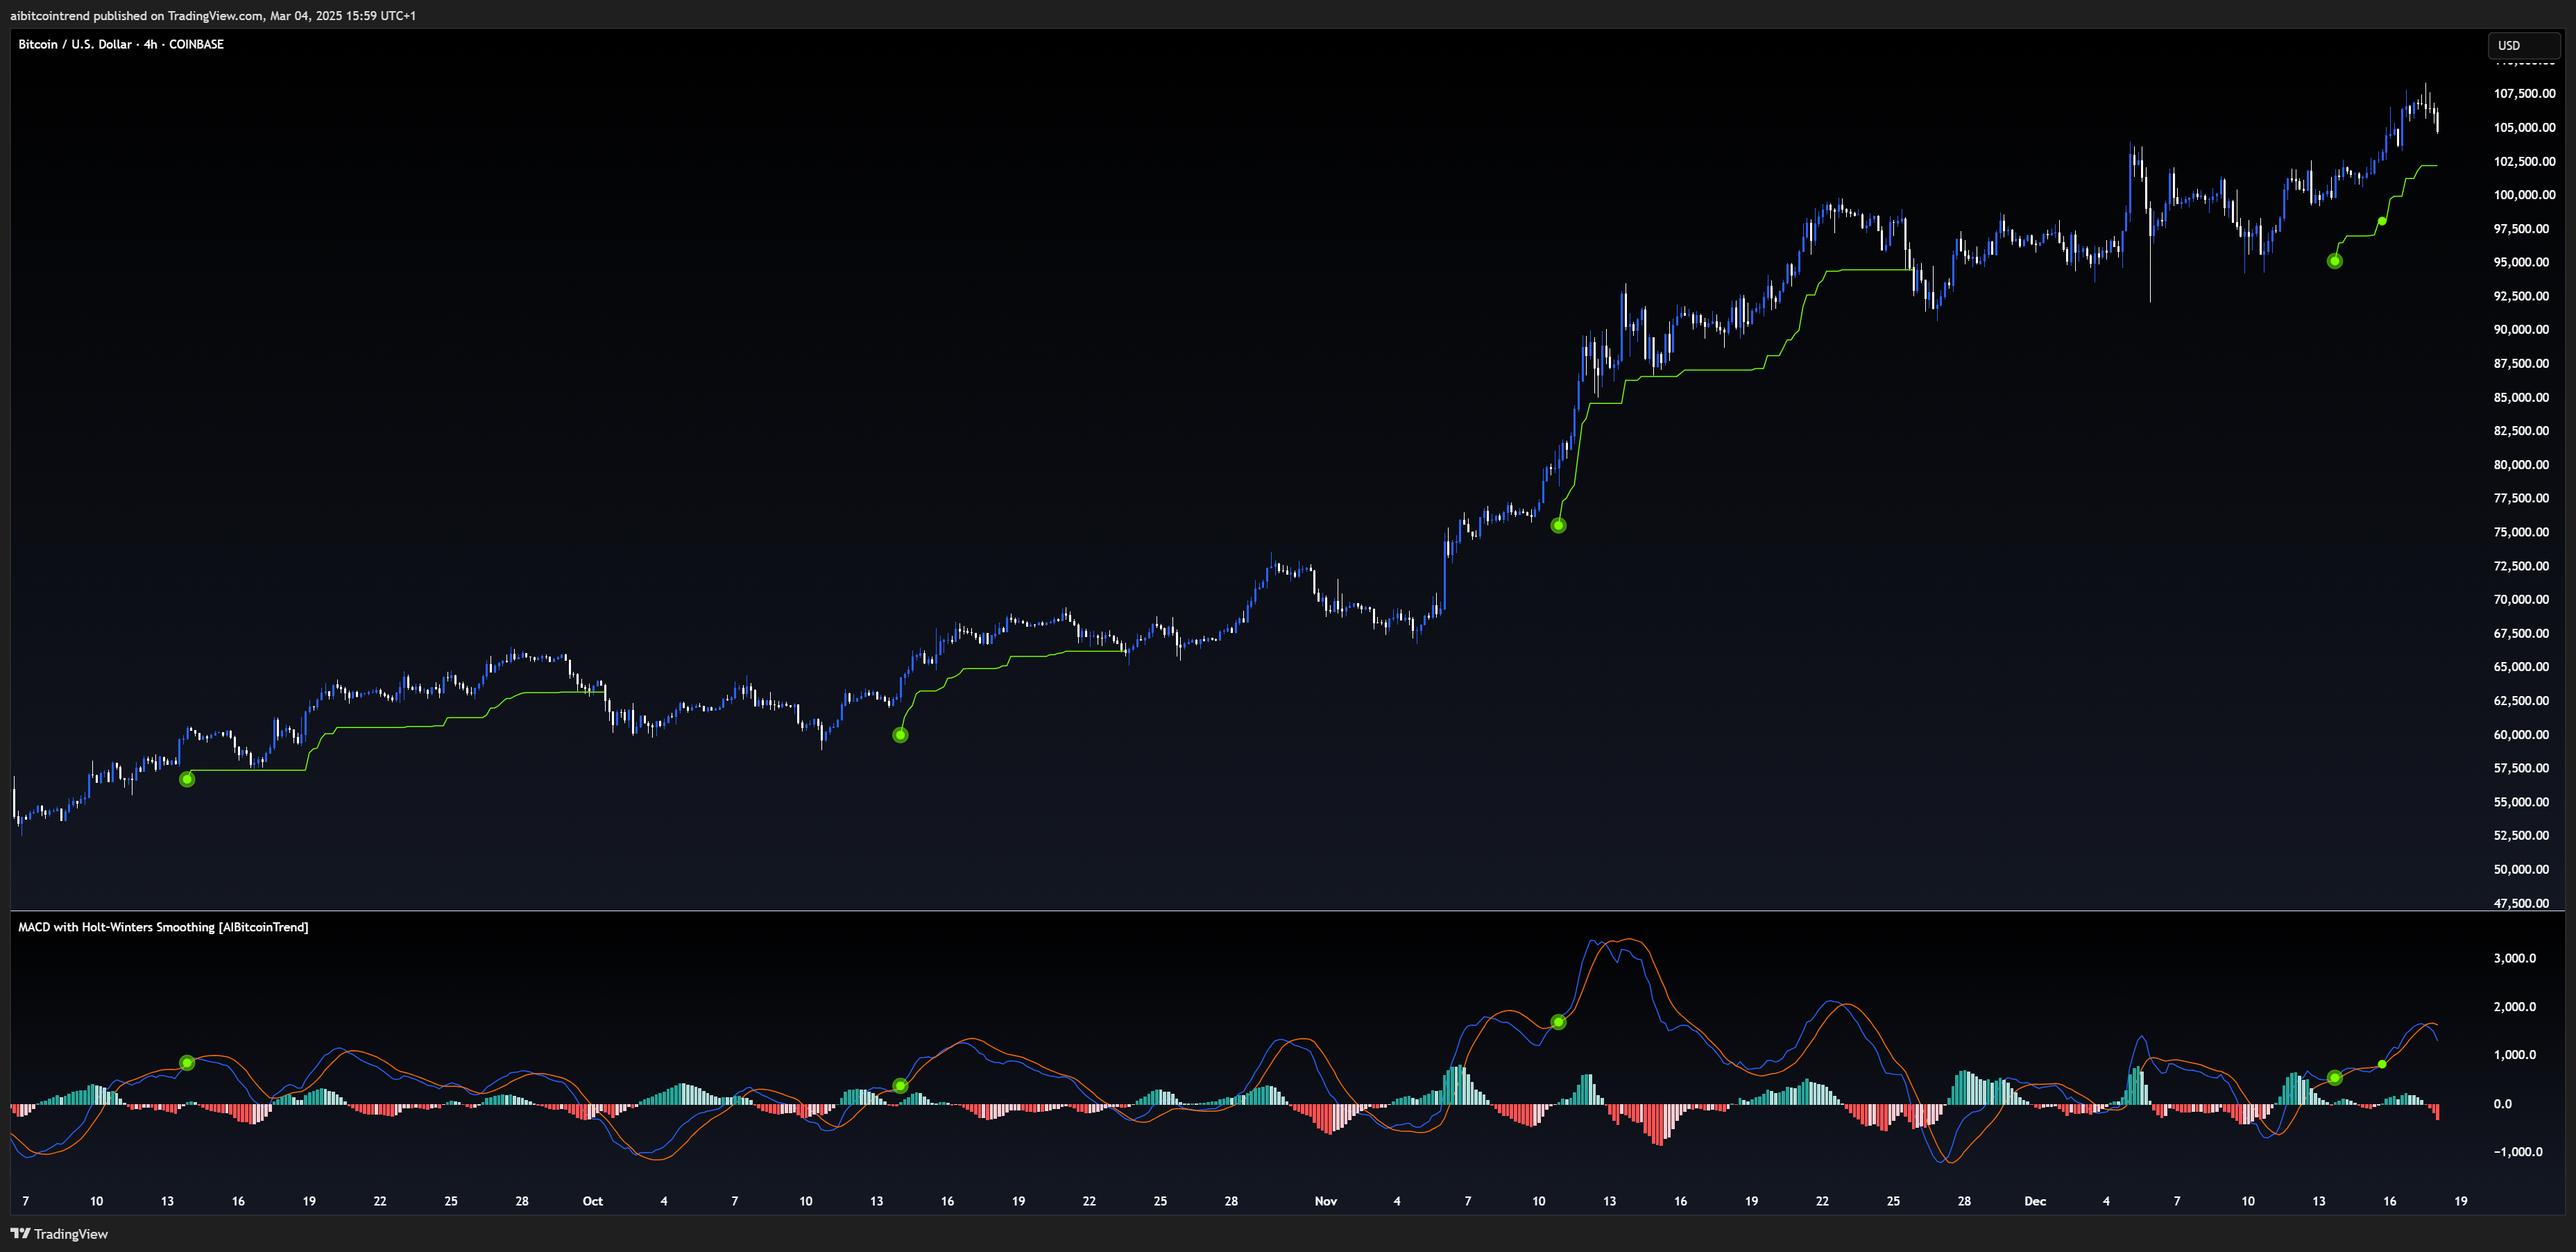Click the mid-October green signal marker on price chart
This screenshot has width=2576, height=1252.
coord(900,735)
